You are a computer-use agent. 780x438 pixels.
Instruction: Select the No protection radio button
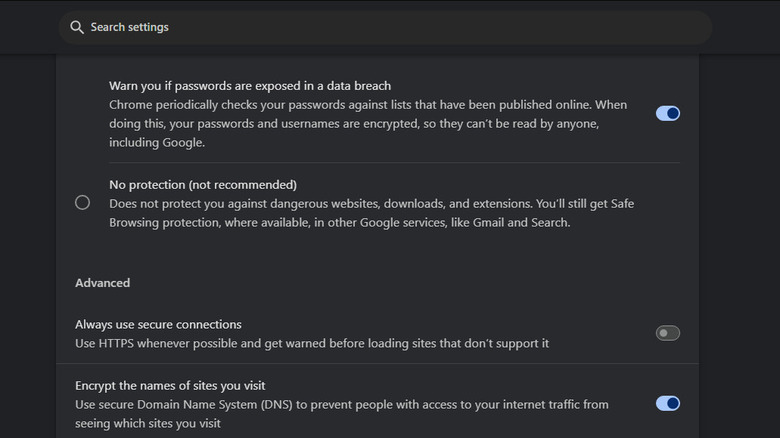point(83,203)
